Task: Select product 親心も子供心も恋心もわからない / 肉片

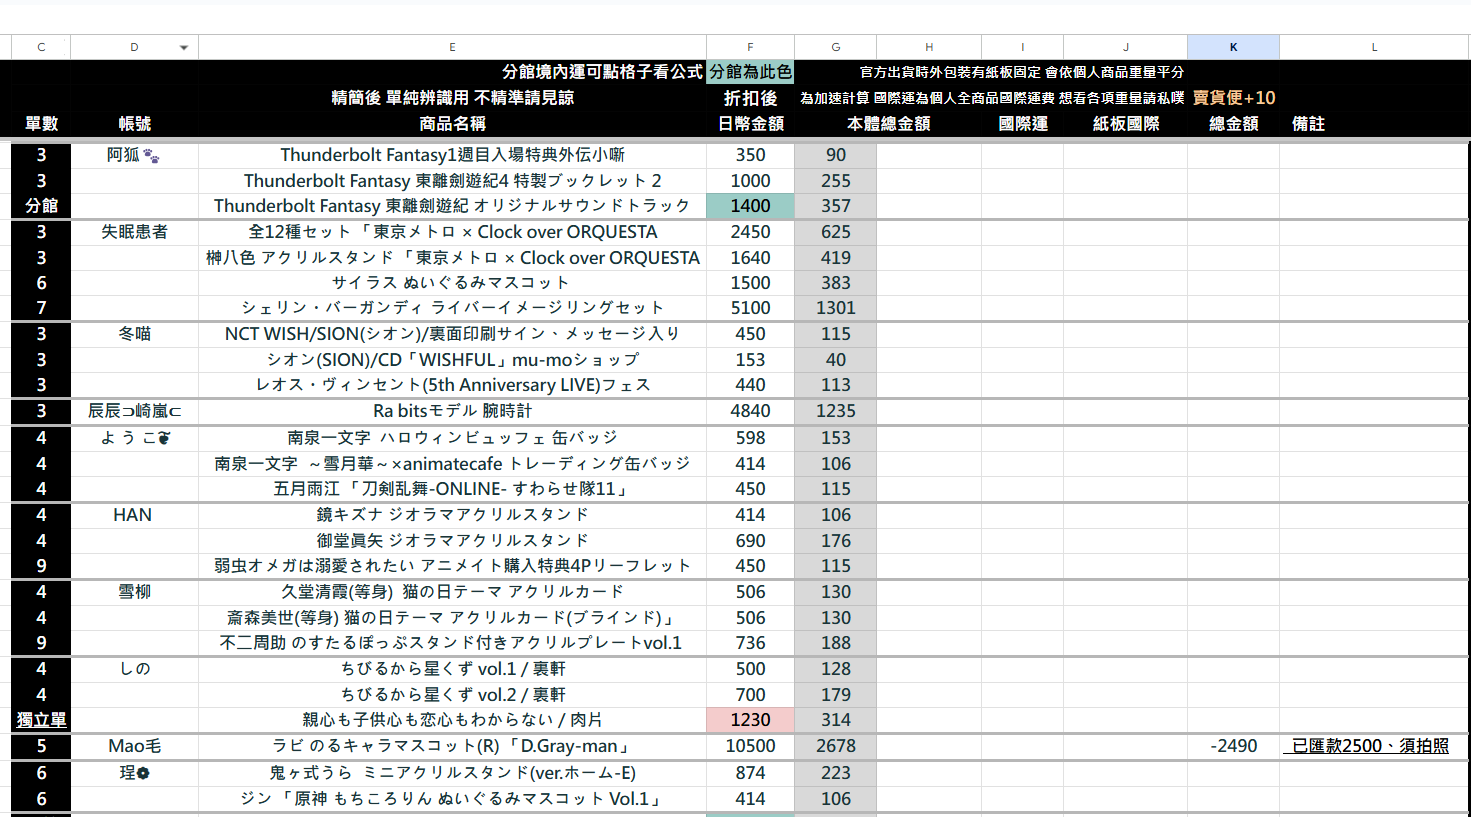Action: pyautogui.click(x=452, y=720)
